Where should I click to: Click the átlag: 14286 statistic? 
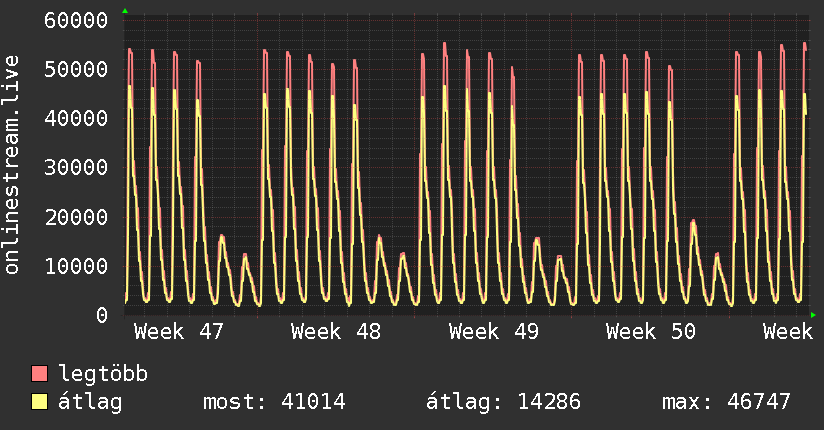503,402
